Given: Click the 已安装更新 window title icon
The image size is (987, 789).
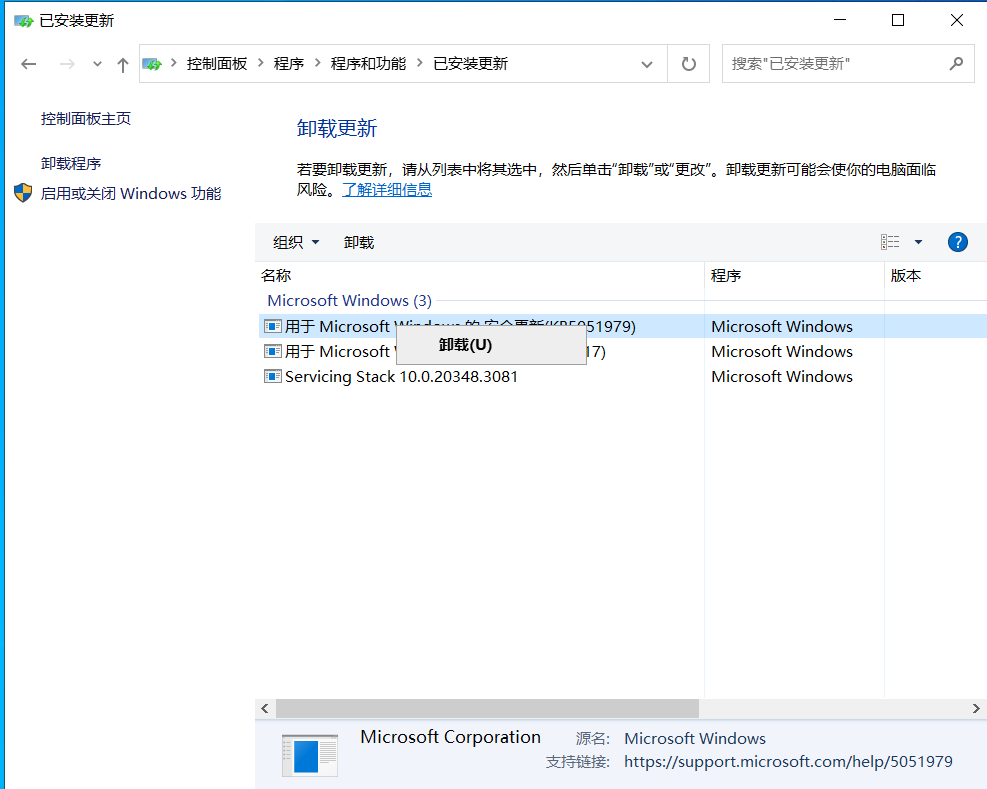Looking at the screenshot, I should [x=23, y=21].
